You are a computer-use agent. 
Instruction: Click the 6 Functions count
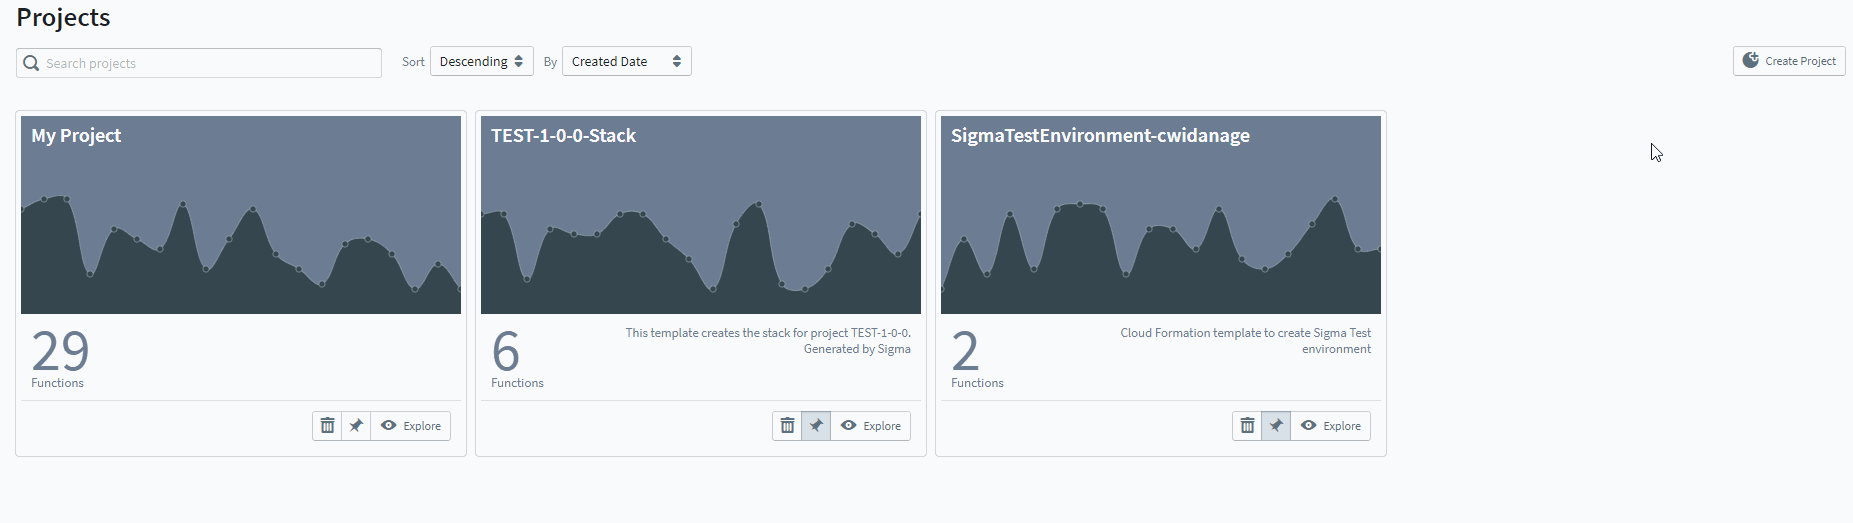click(x=517, y=358)
